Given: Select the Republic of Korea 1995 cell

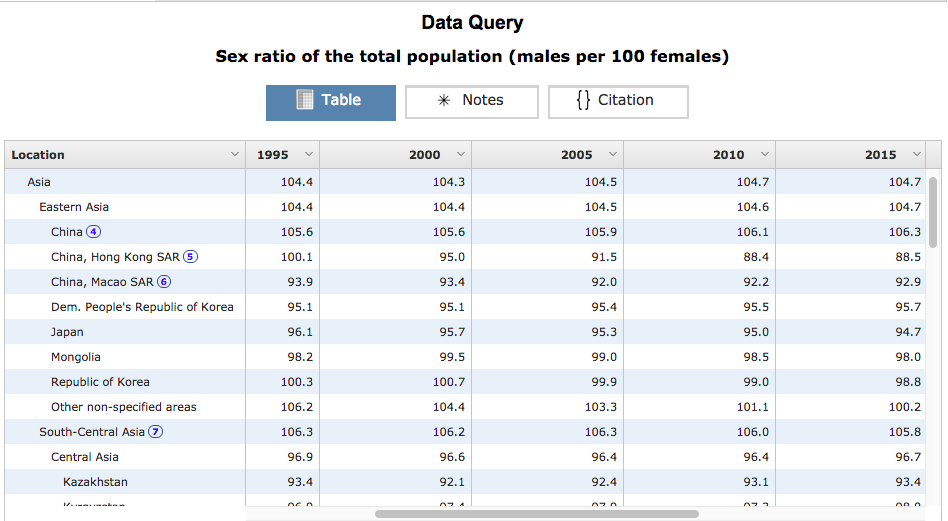Looking at the screenshot, I should coord(297,382).
